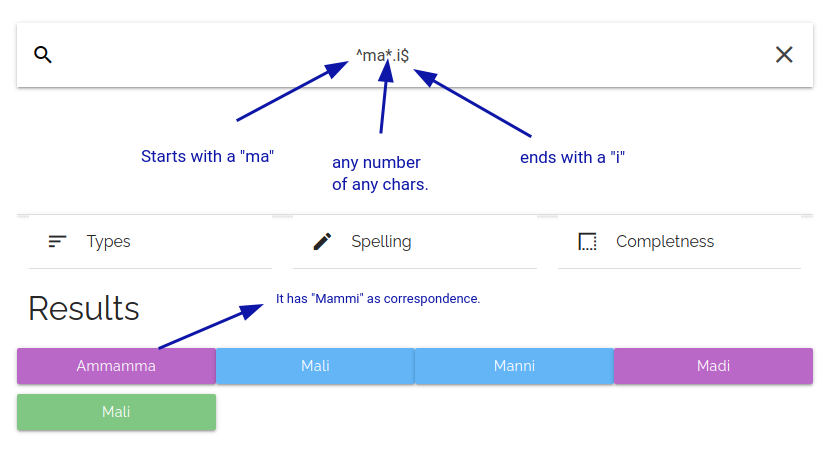Open the Completness filter label

pyautogui.click(x=665, y=241)
